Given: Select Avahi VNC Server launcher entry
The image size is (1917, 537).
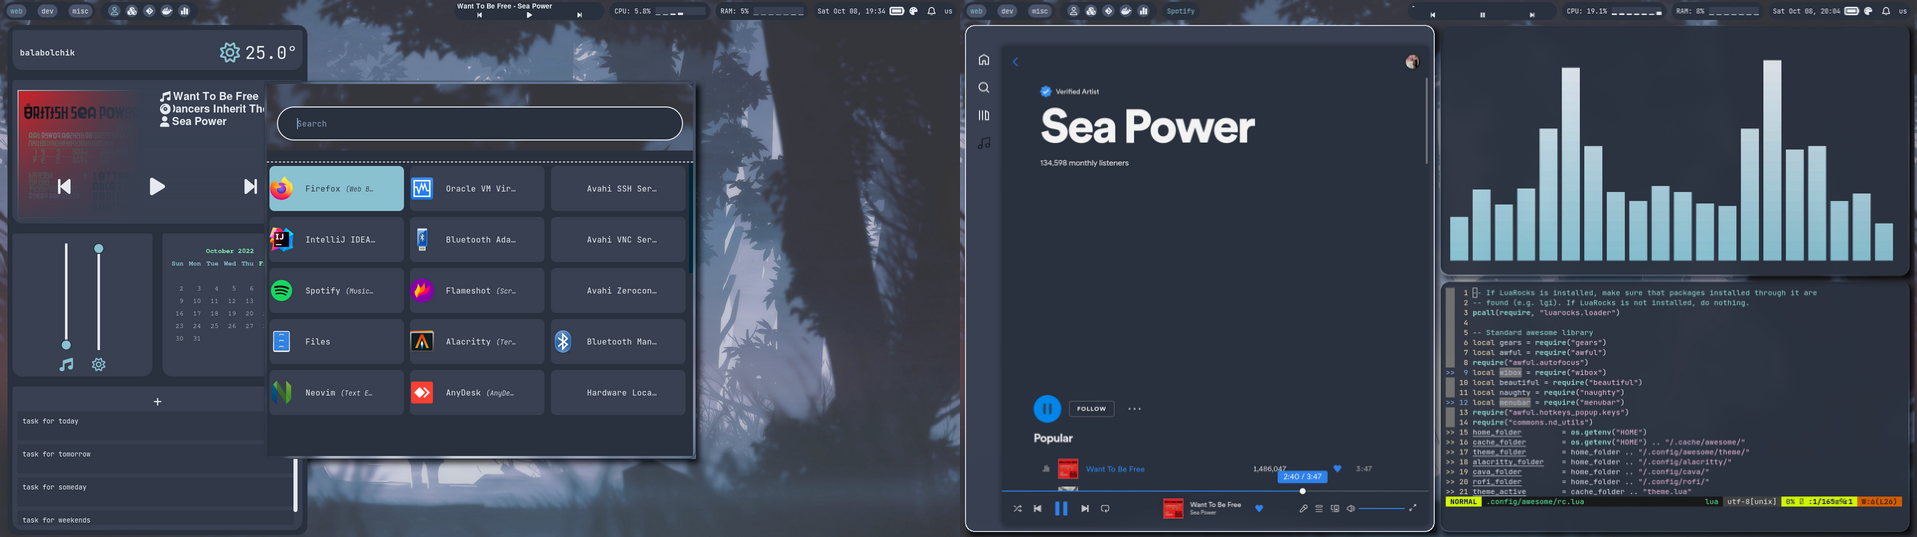Looking at the screenshot, I should (x=618, y=239).
